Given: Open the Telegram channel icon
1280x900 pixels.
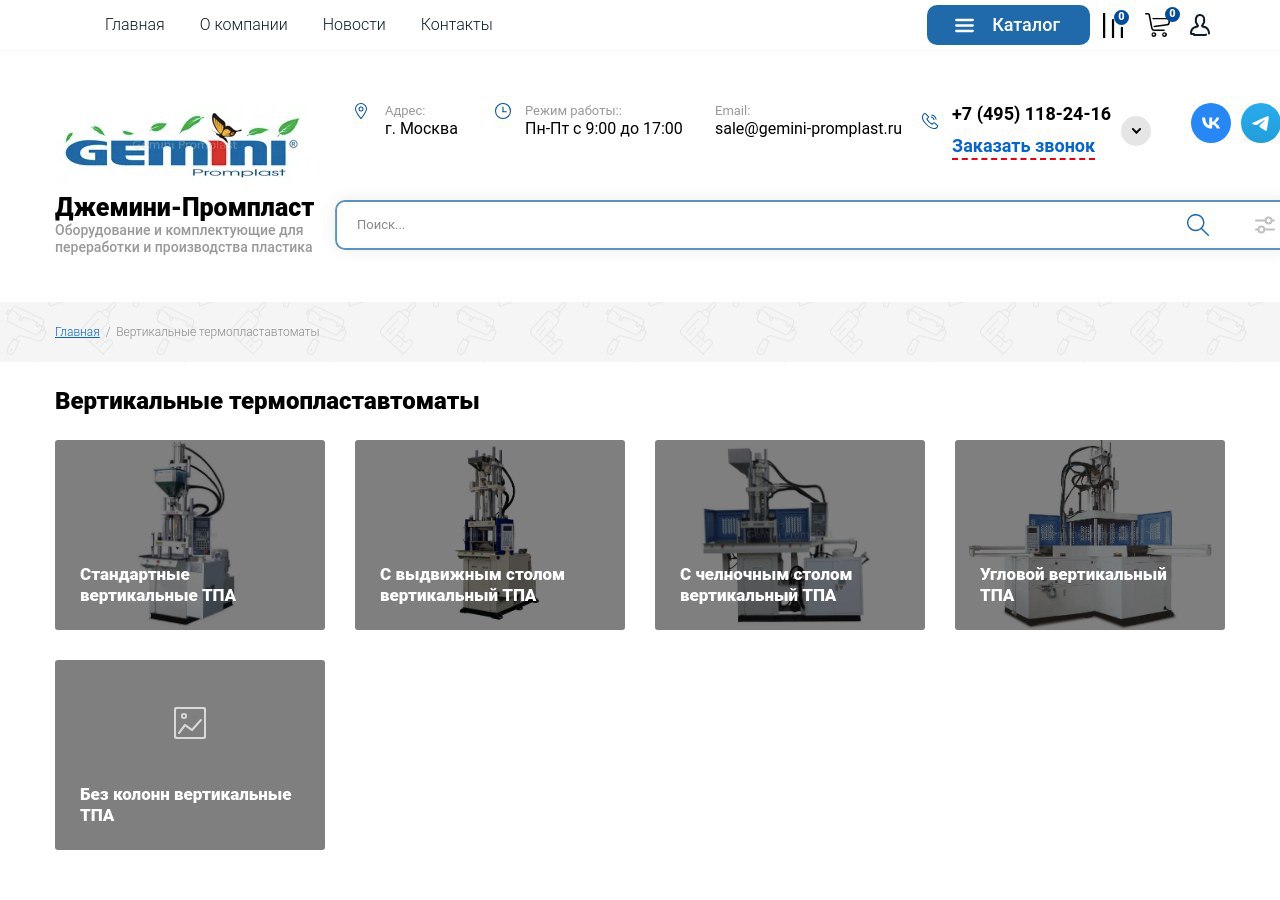Looking at the screenshot, I should click(1260, 123).
